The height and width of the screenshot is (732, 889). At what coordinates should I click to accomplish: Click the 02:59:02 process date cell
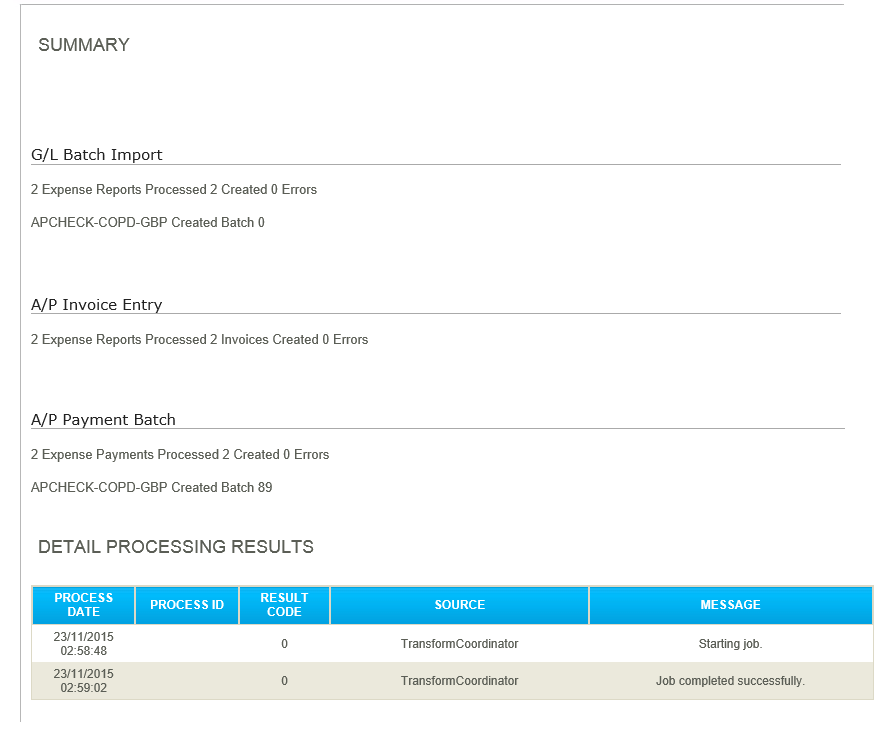point(84,681)
